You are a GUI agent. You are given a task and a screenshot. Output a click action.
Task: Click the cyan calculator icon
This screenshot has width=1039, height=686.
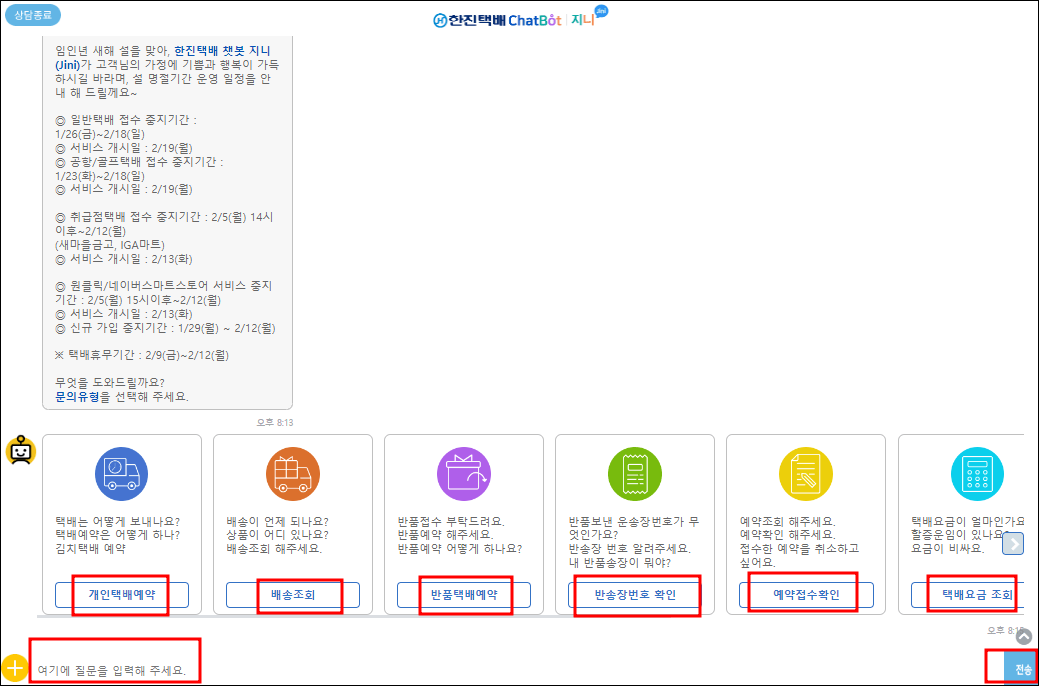[x=977, y=475]
